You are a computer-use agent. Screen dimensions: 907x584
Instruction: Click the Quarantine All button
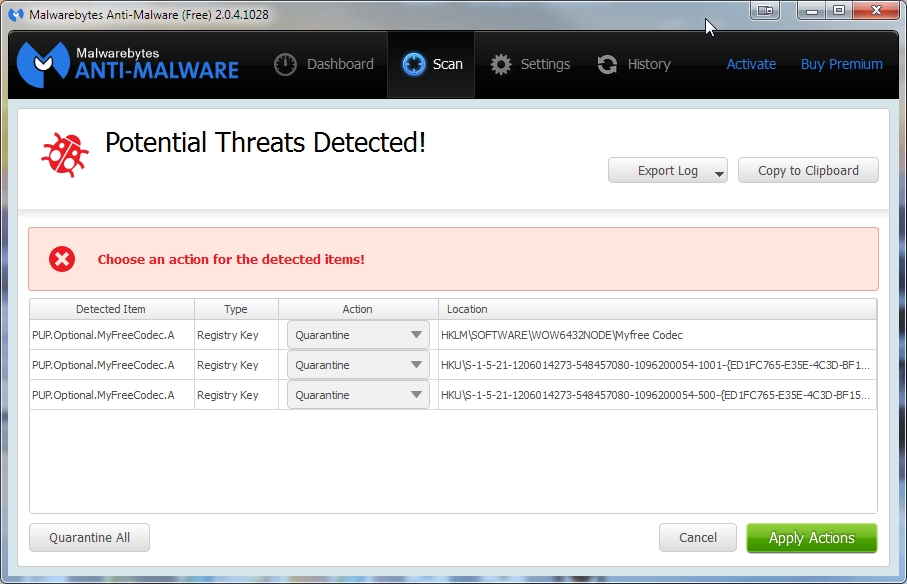pyautogui.click(x=90, y=538)
